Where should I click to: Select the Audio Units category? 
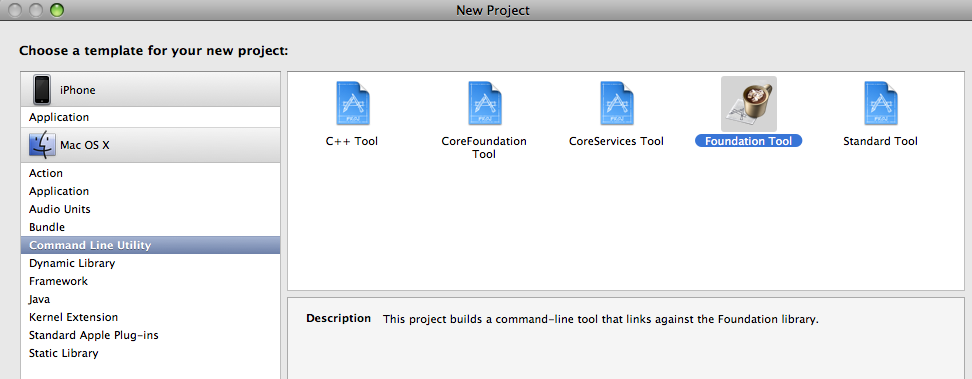151,210
